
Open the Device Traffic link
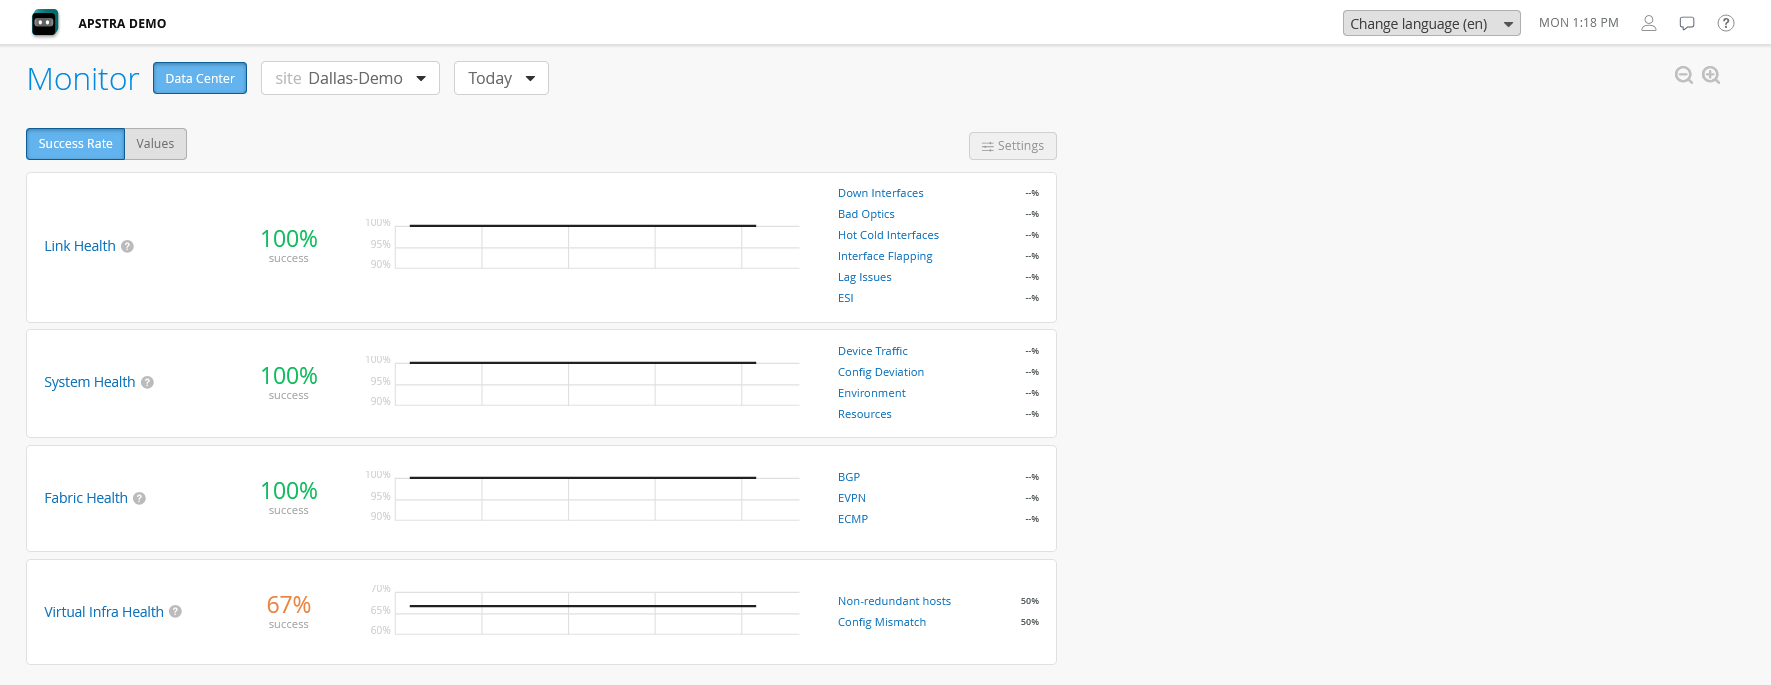[x=873, y=351]
